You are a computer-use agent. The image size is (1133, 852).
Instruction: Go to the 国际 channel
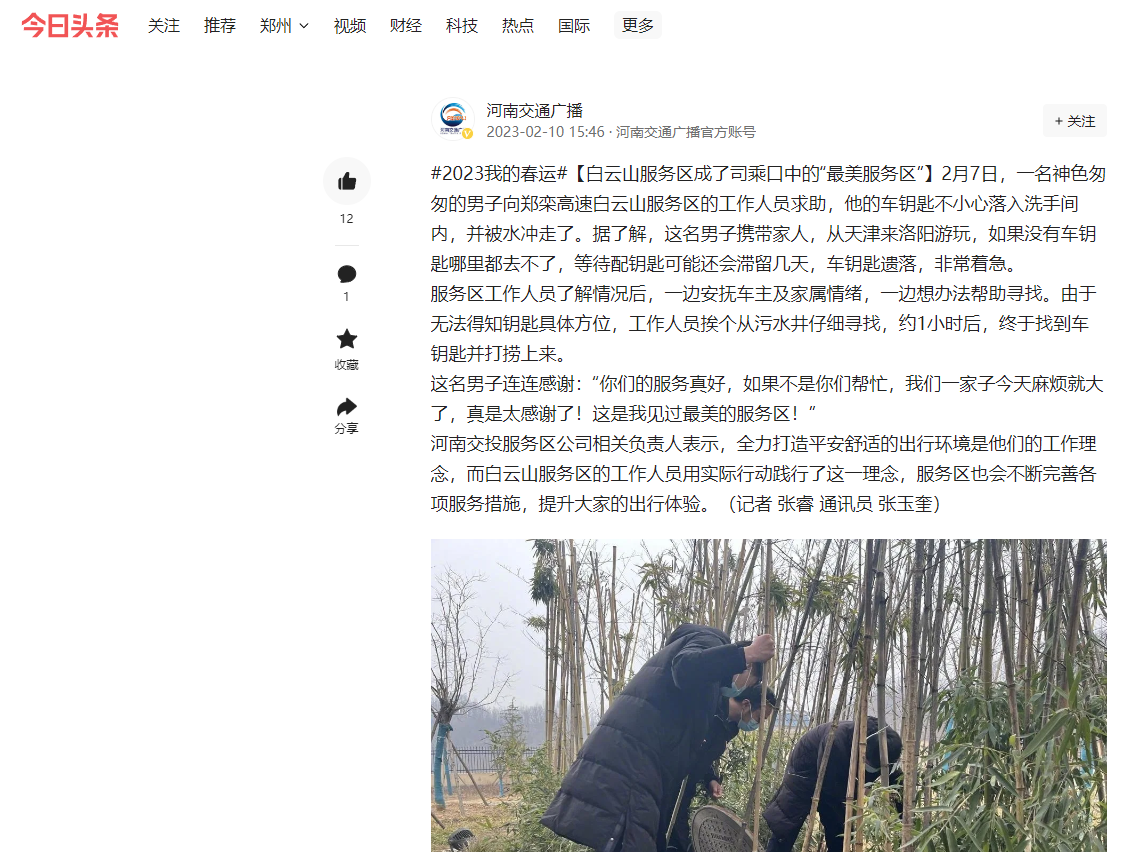click(574, 26)
